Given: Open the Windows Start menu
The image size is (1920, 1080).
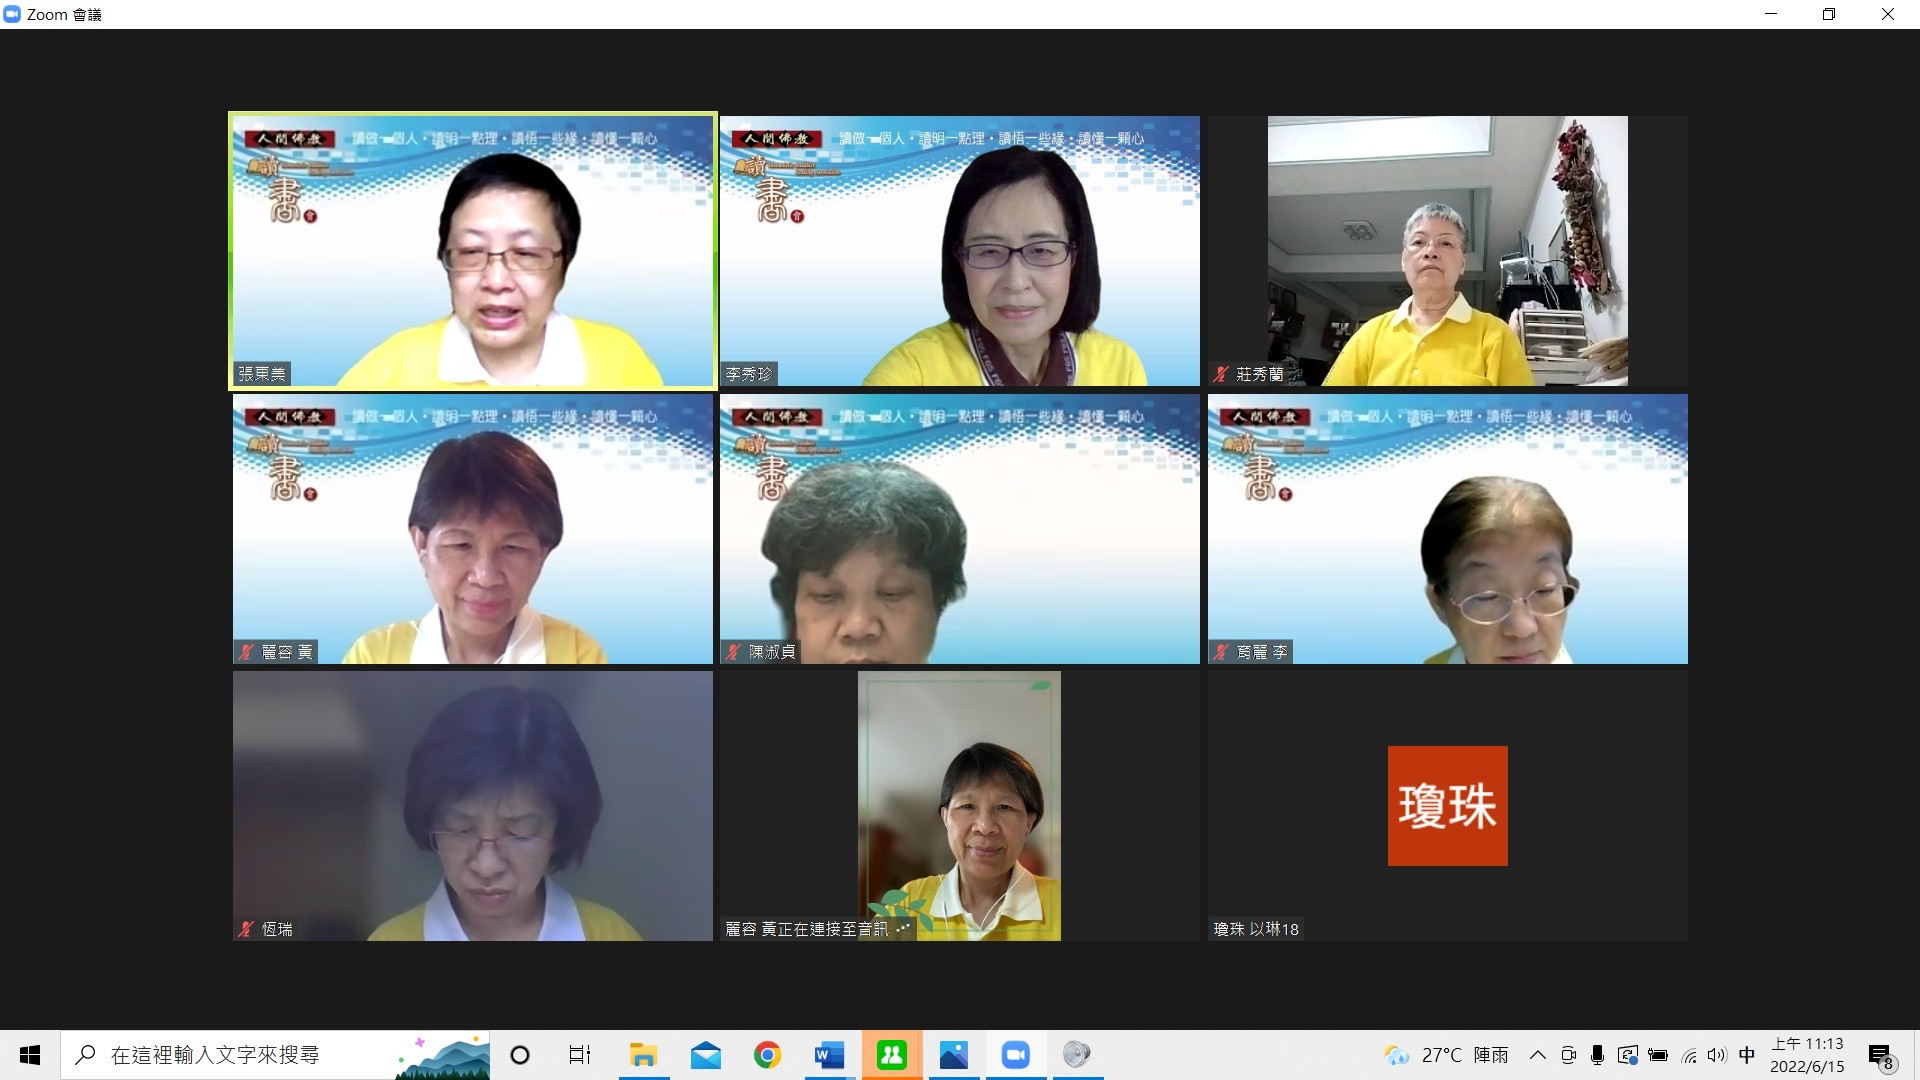Looking at the screenshot, I should tap(30, 1055).
